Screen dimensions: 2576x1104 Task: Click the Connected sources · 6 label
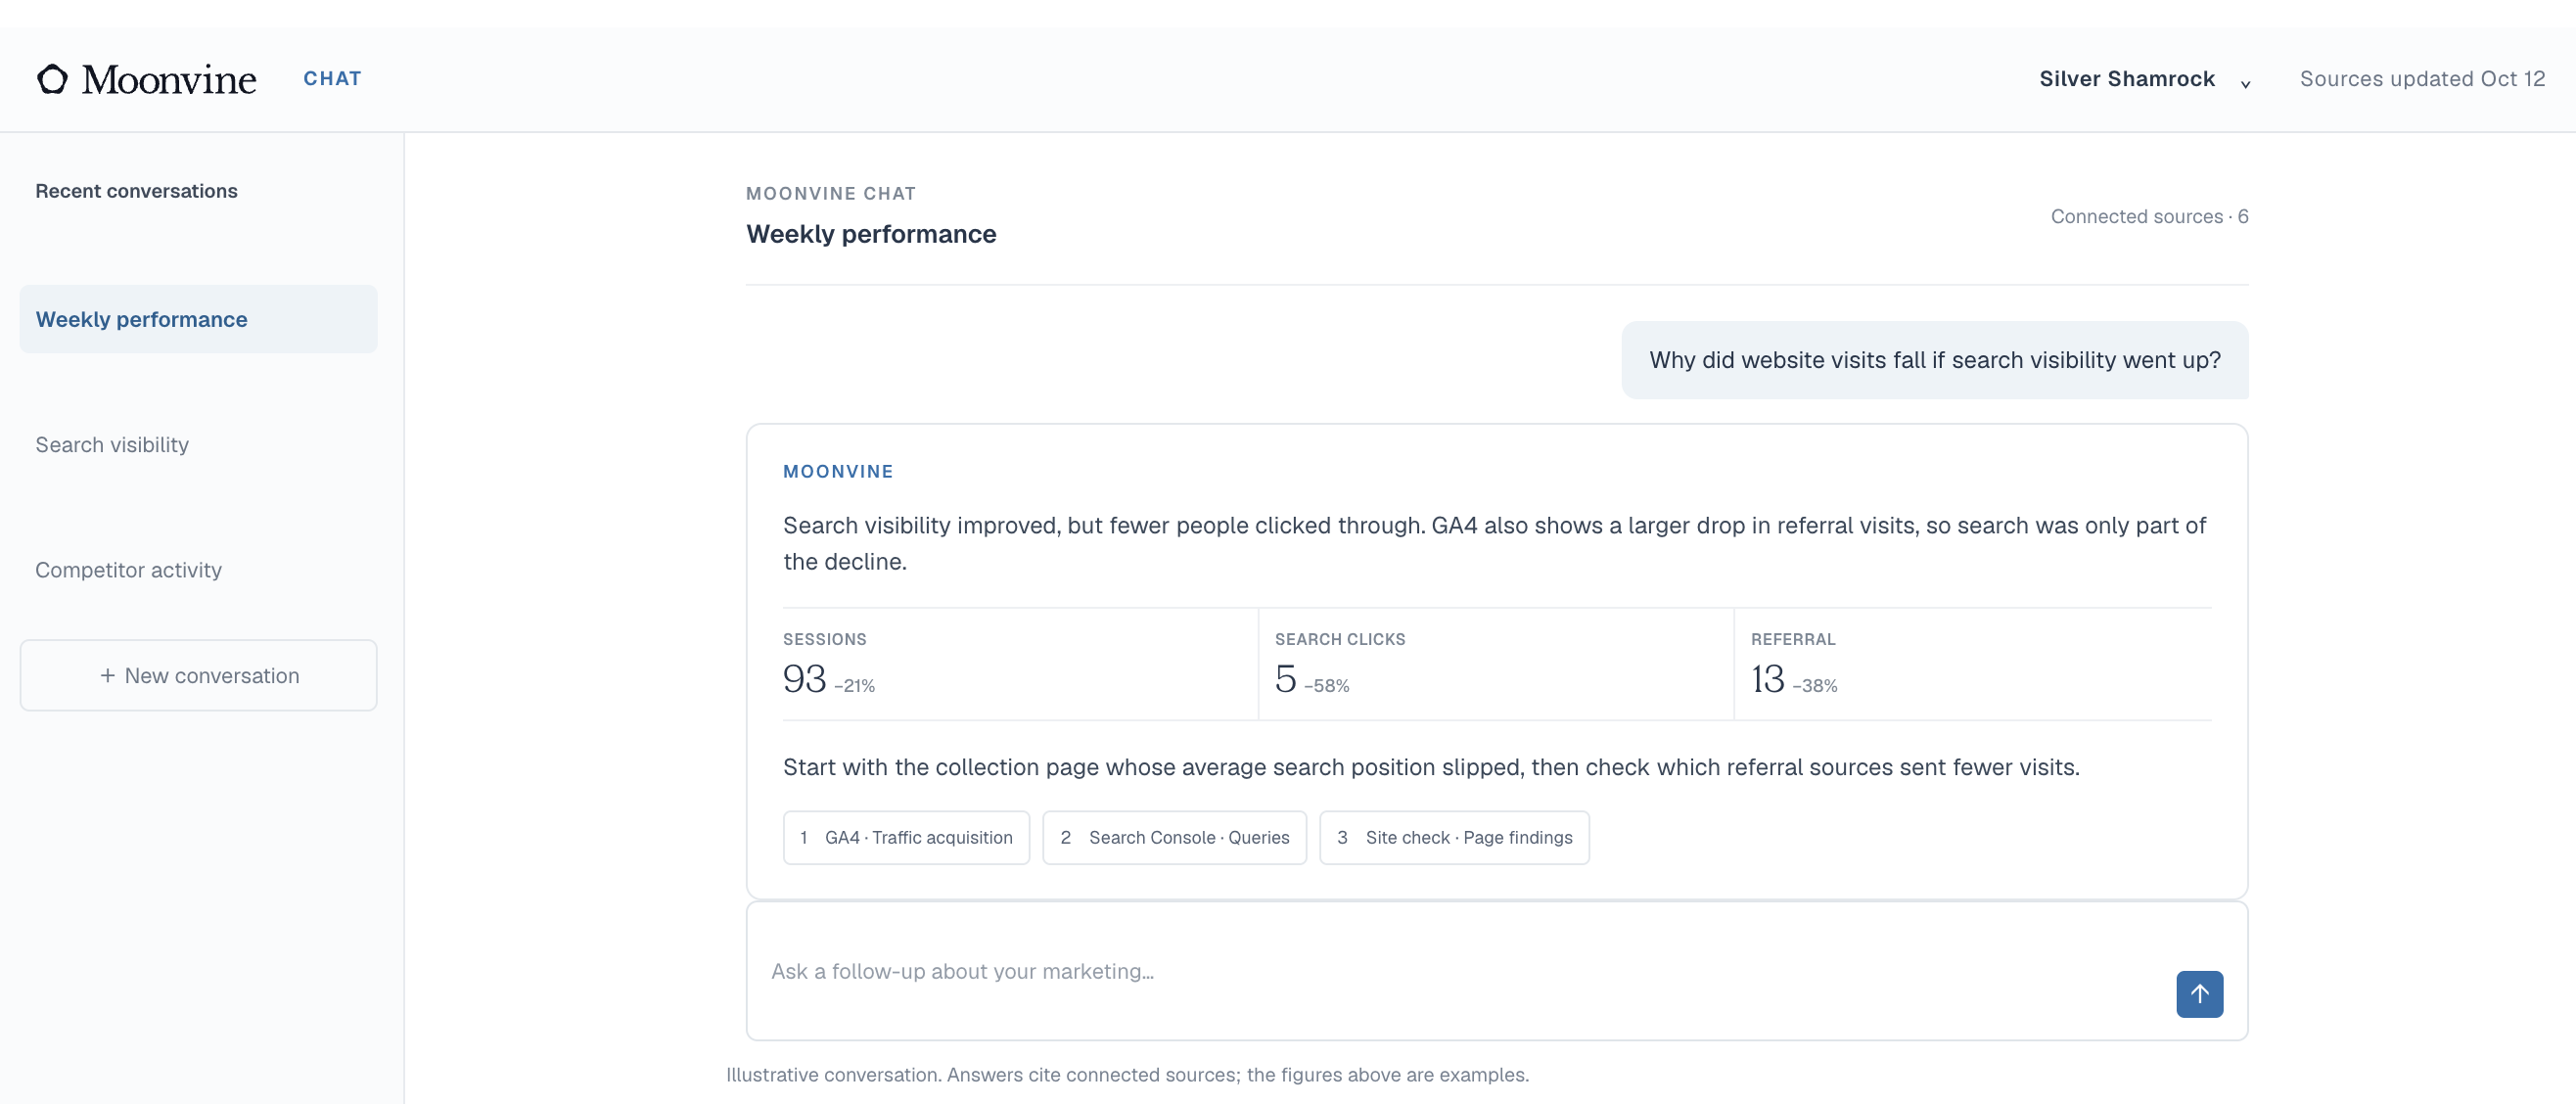tap(2149, 216)
